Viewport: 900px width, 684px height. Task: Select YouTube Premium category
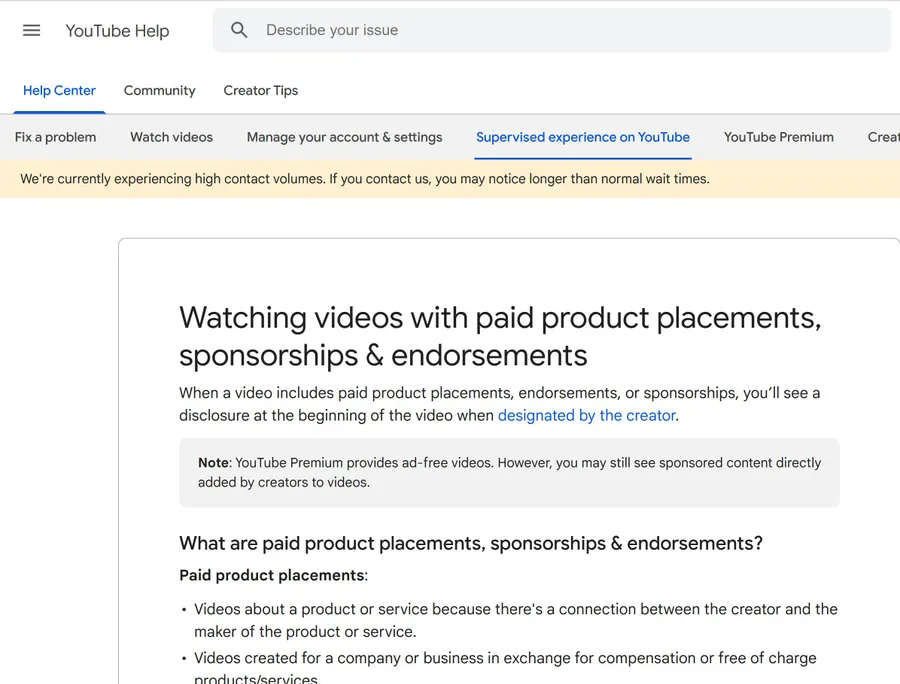[x=778, y=137]
